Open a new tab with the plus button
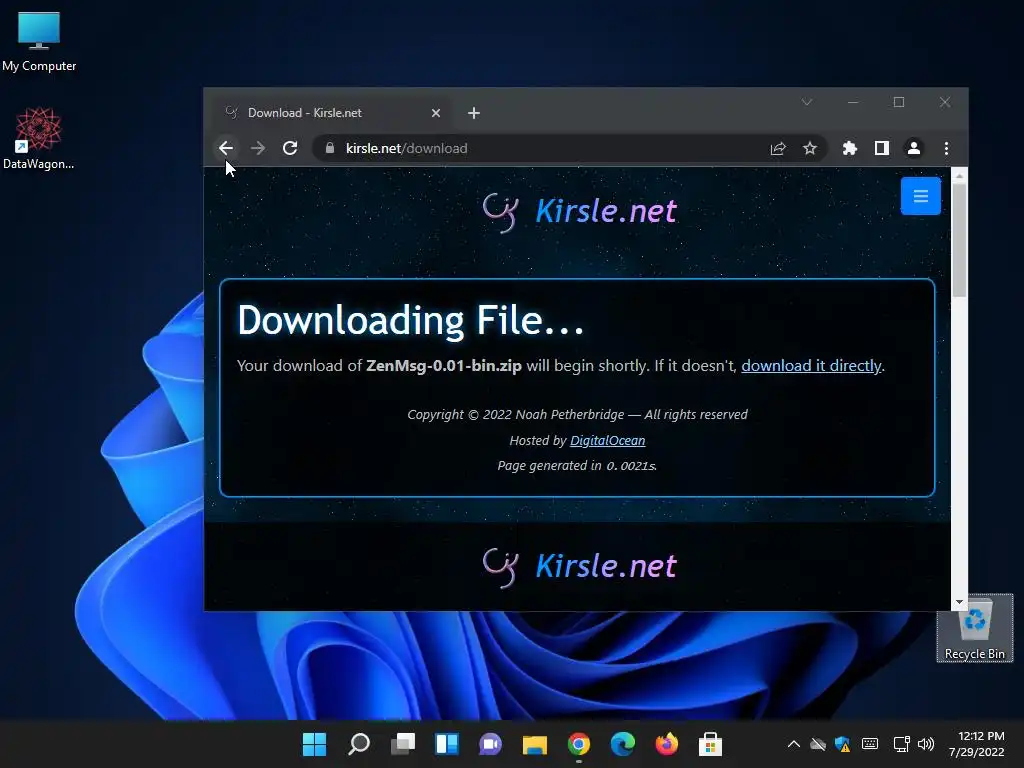Viewport: 1024px width, 768px height. (474, 113)
